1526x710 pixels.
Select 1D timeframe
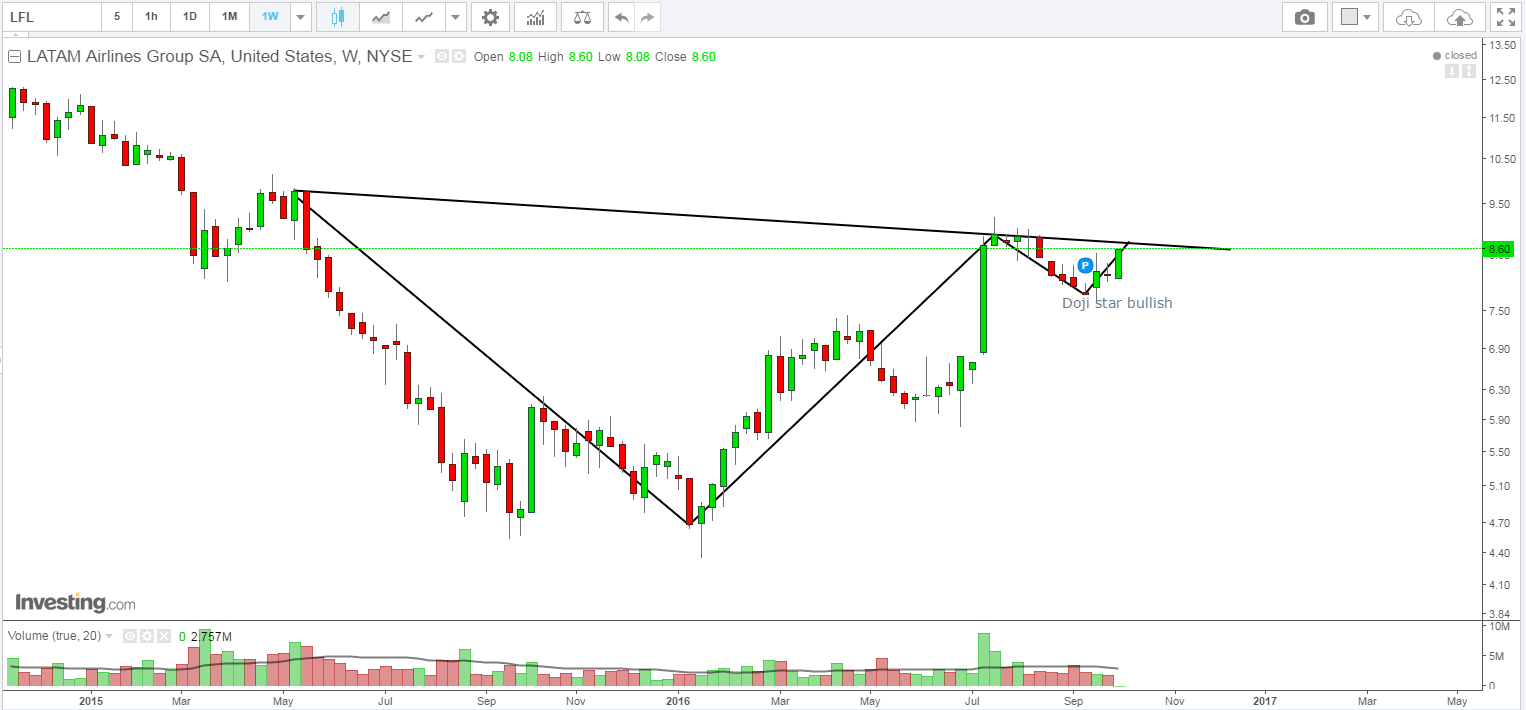click(x=189, y=17)
